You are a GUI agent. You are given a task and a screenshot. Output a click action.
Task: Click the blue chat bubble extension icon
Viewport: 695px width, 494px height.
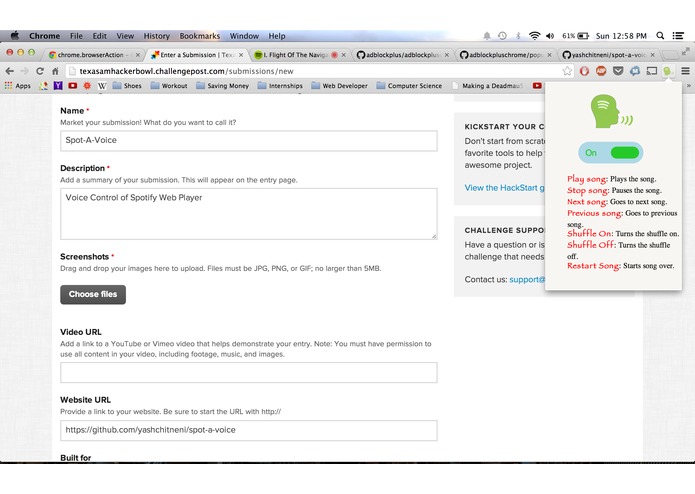[x=635, y=71]
